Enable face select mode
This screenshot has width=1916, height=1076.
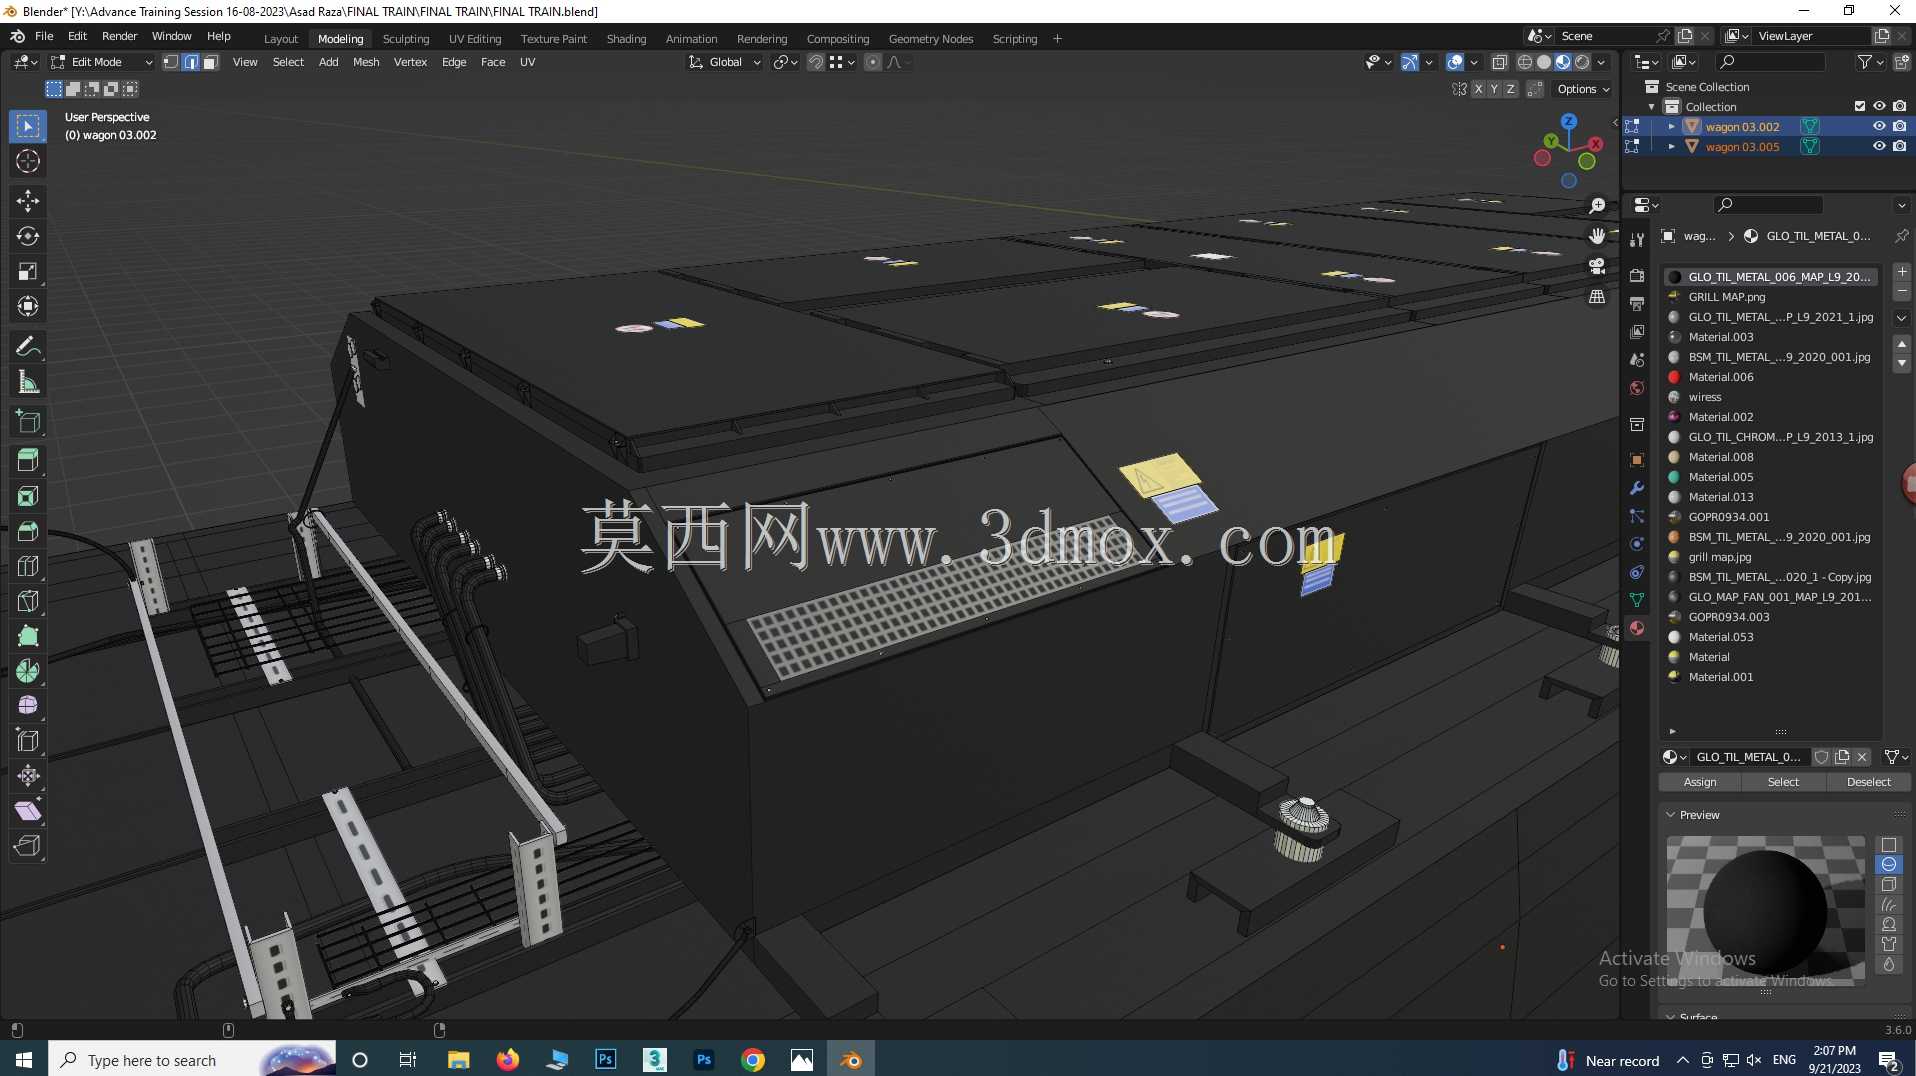point(211,62)
